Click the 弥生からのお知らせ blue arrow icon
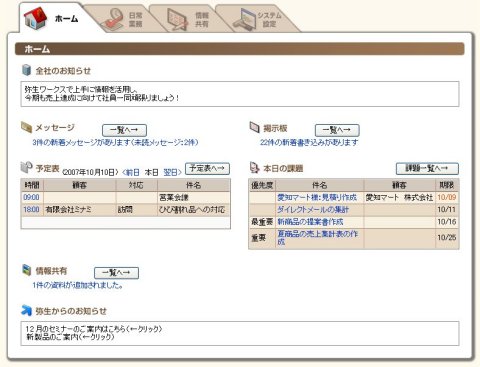The height and width of the screenshot is (367, 480). coord(26,310)
